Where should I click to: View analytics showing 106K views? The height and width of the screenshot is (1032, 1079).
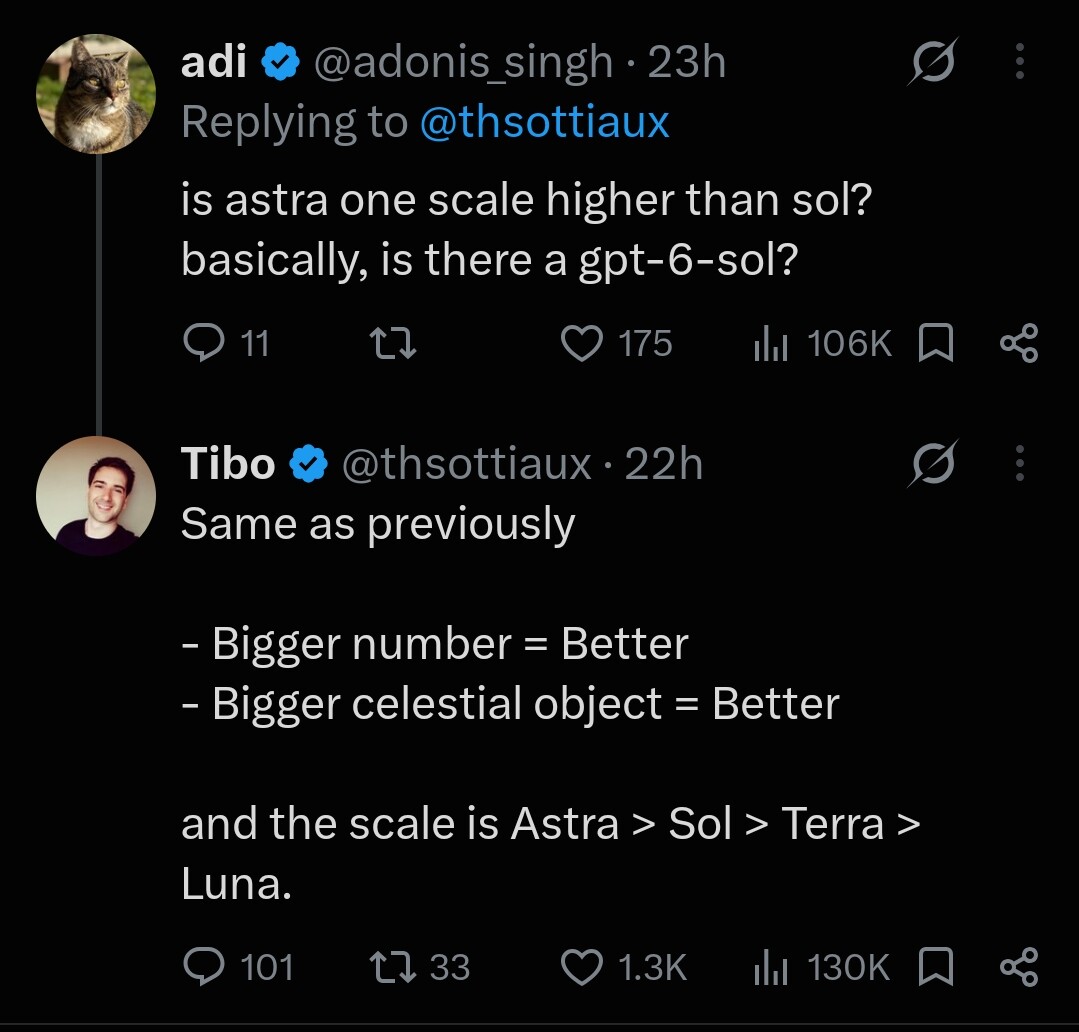click(x=823, y=343)
